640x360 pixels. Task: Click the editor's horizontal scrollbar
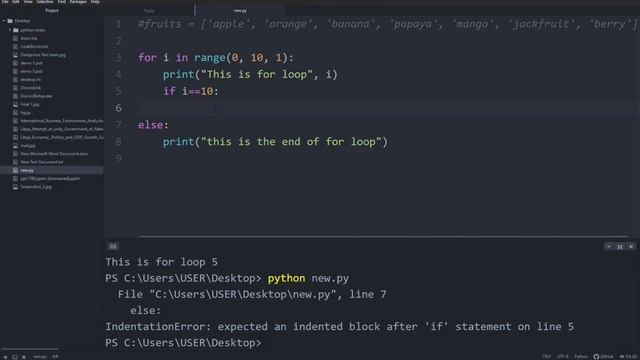pos(383,236)
